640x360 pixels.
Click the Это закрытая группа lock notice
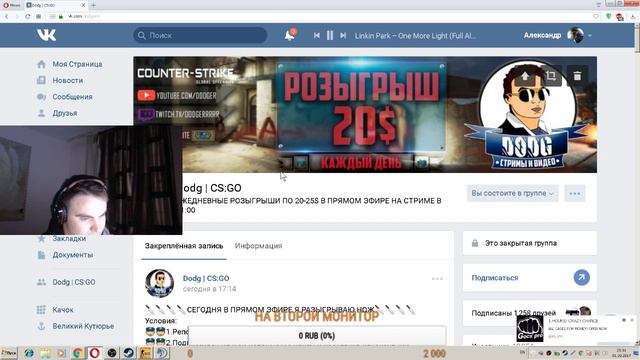pyautogui.click(x=530, y=243)
